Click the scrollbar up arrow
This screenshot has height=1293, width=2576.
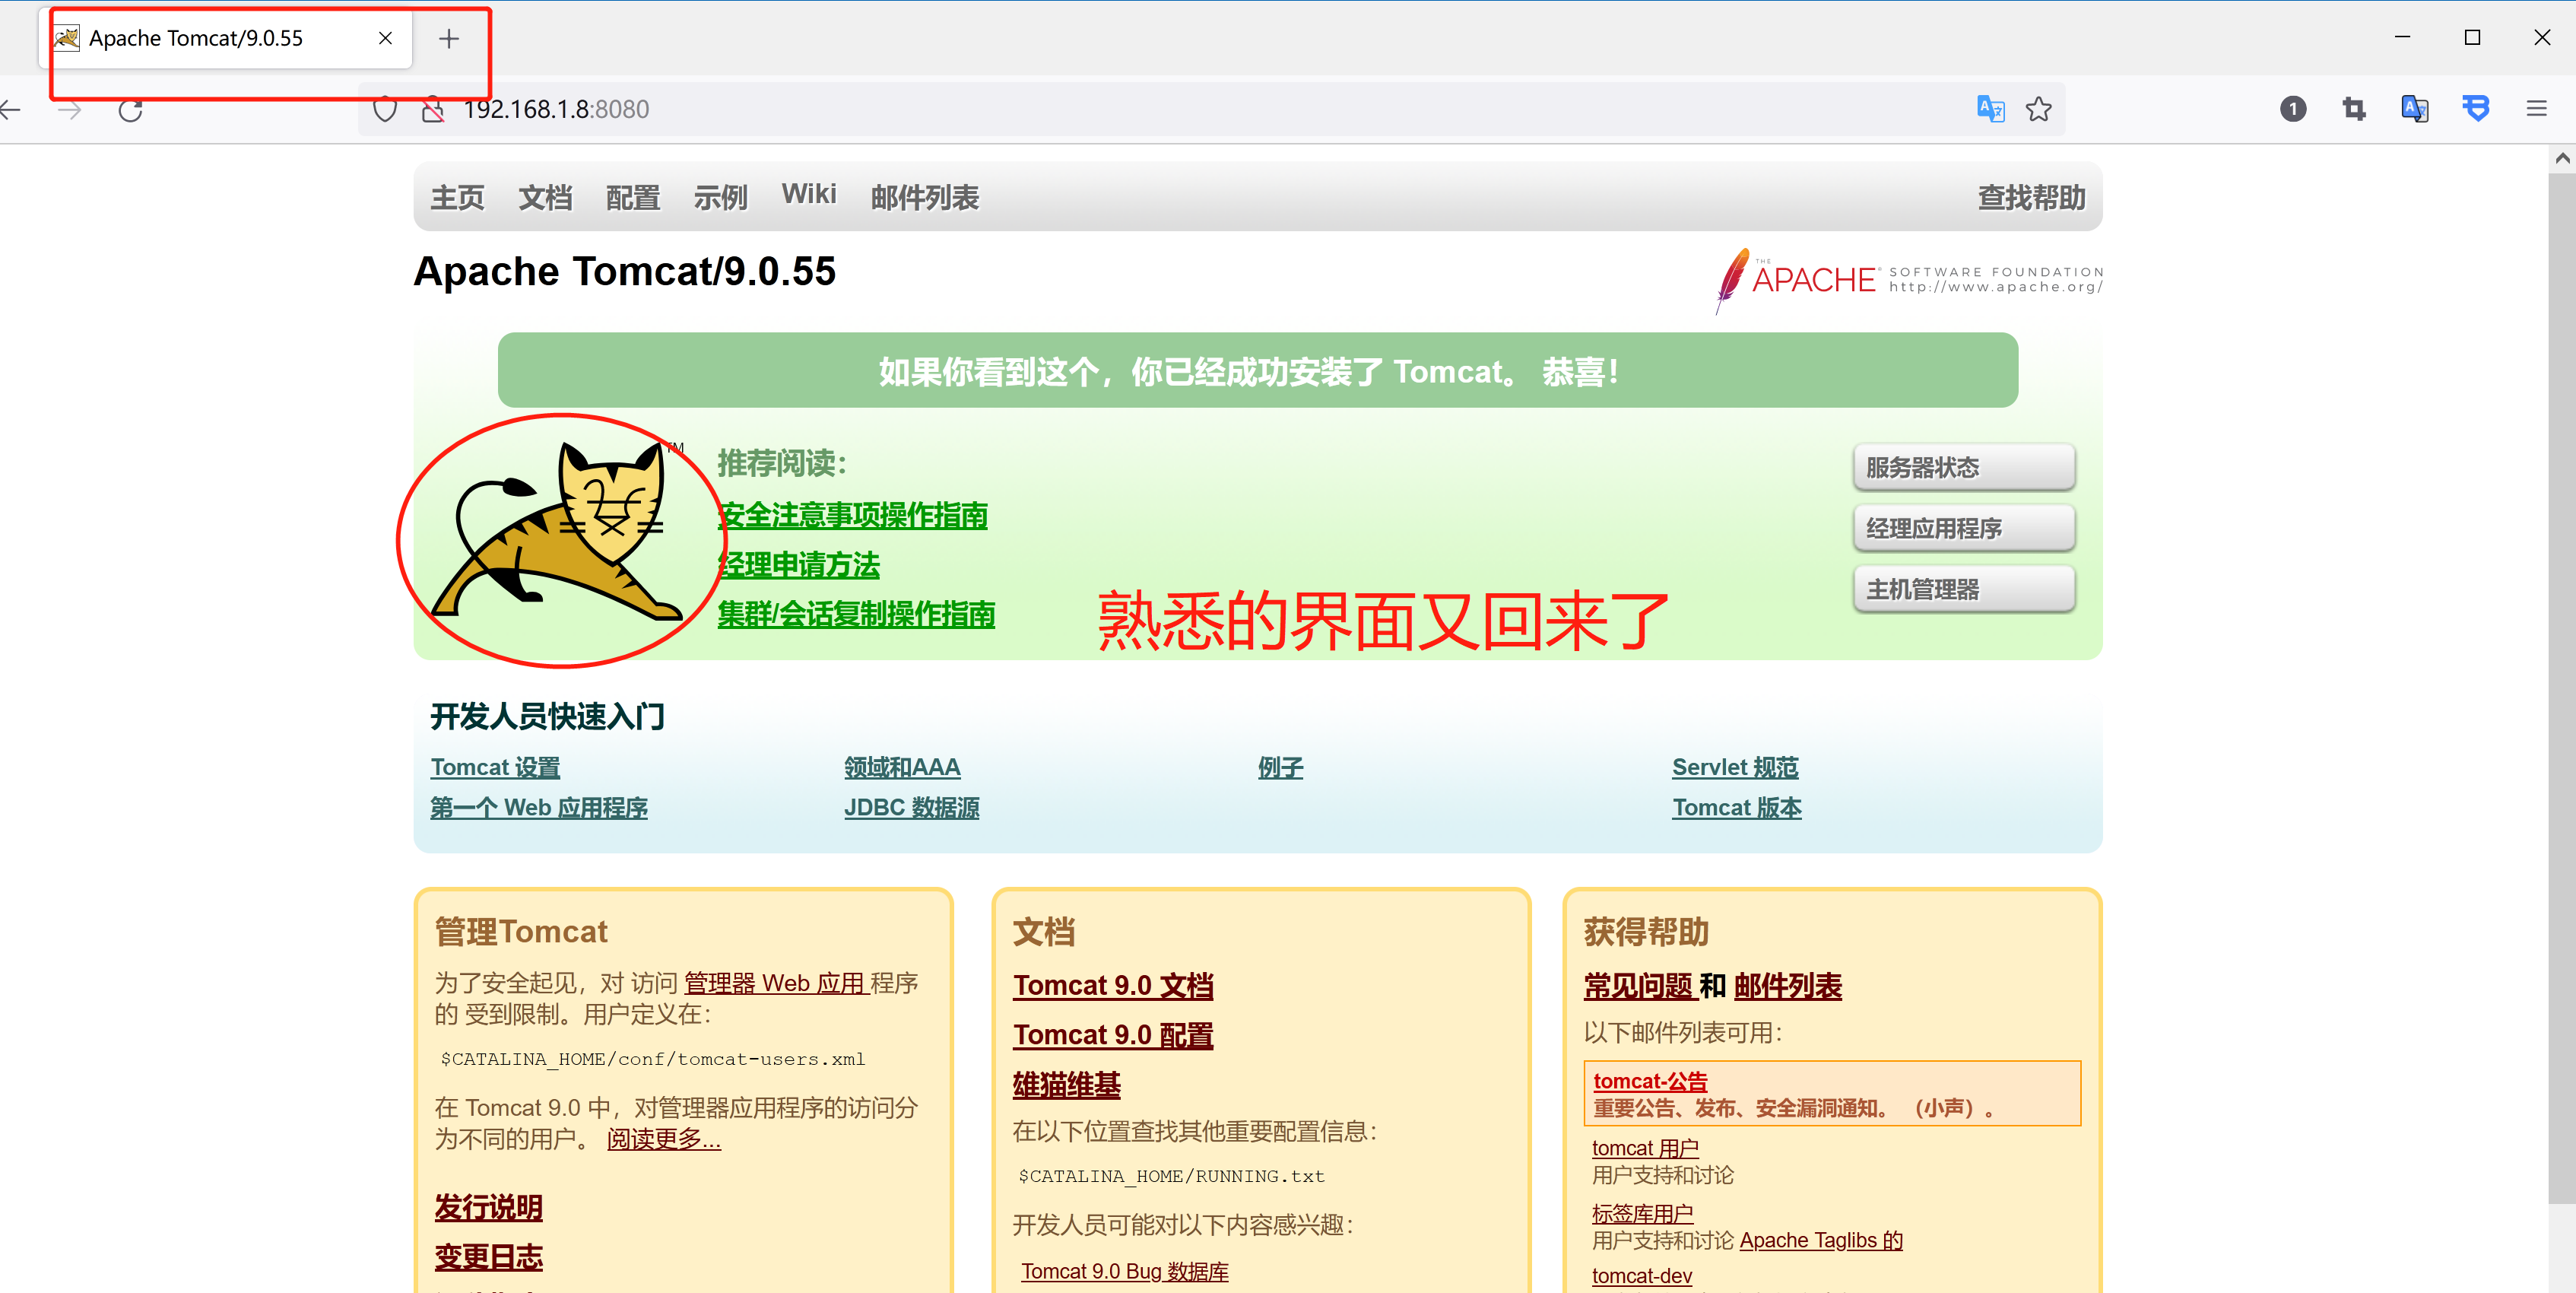click(2562, 158)
